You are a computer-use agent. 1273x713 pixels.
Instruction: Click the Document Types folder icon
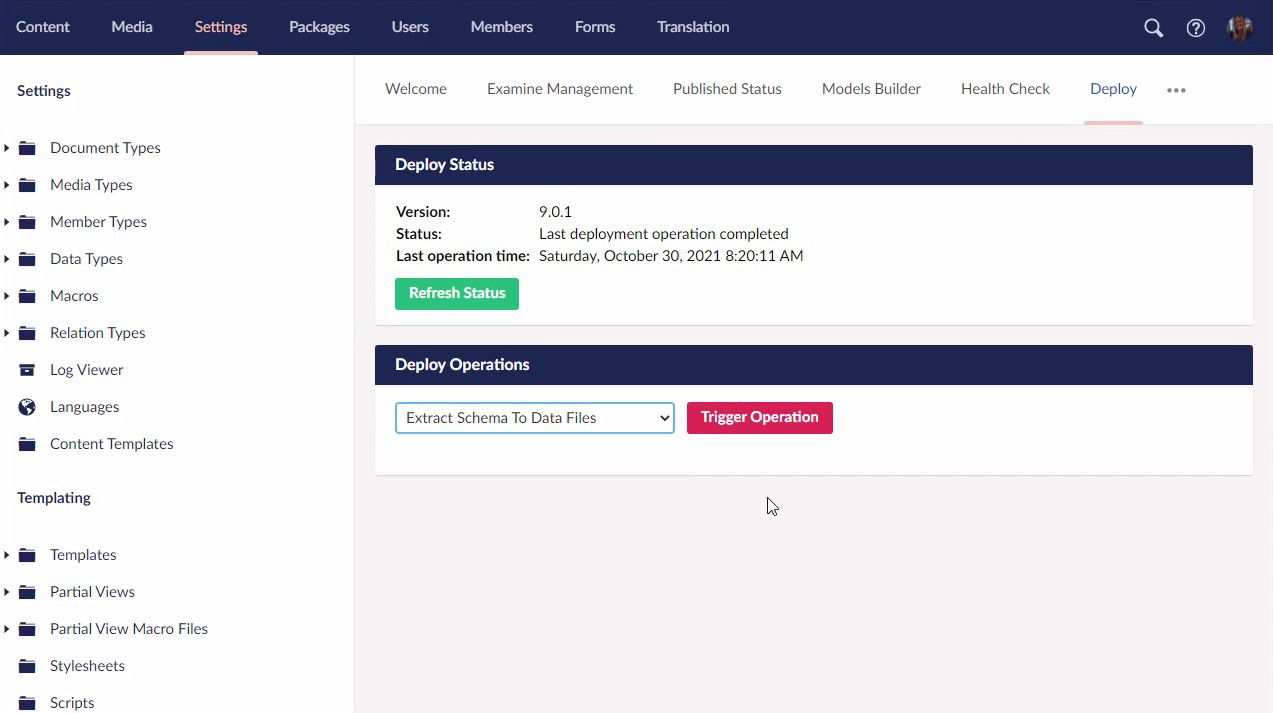pos(28,148)
